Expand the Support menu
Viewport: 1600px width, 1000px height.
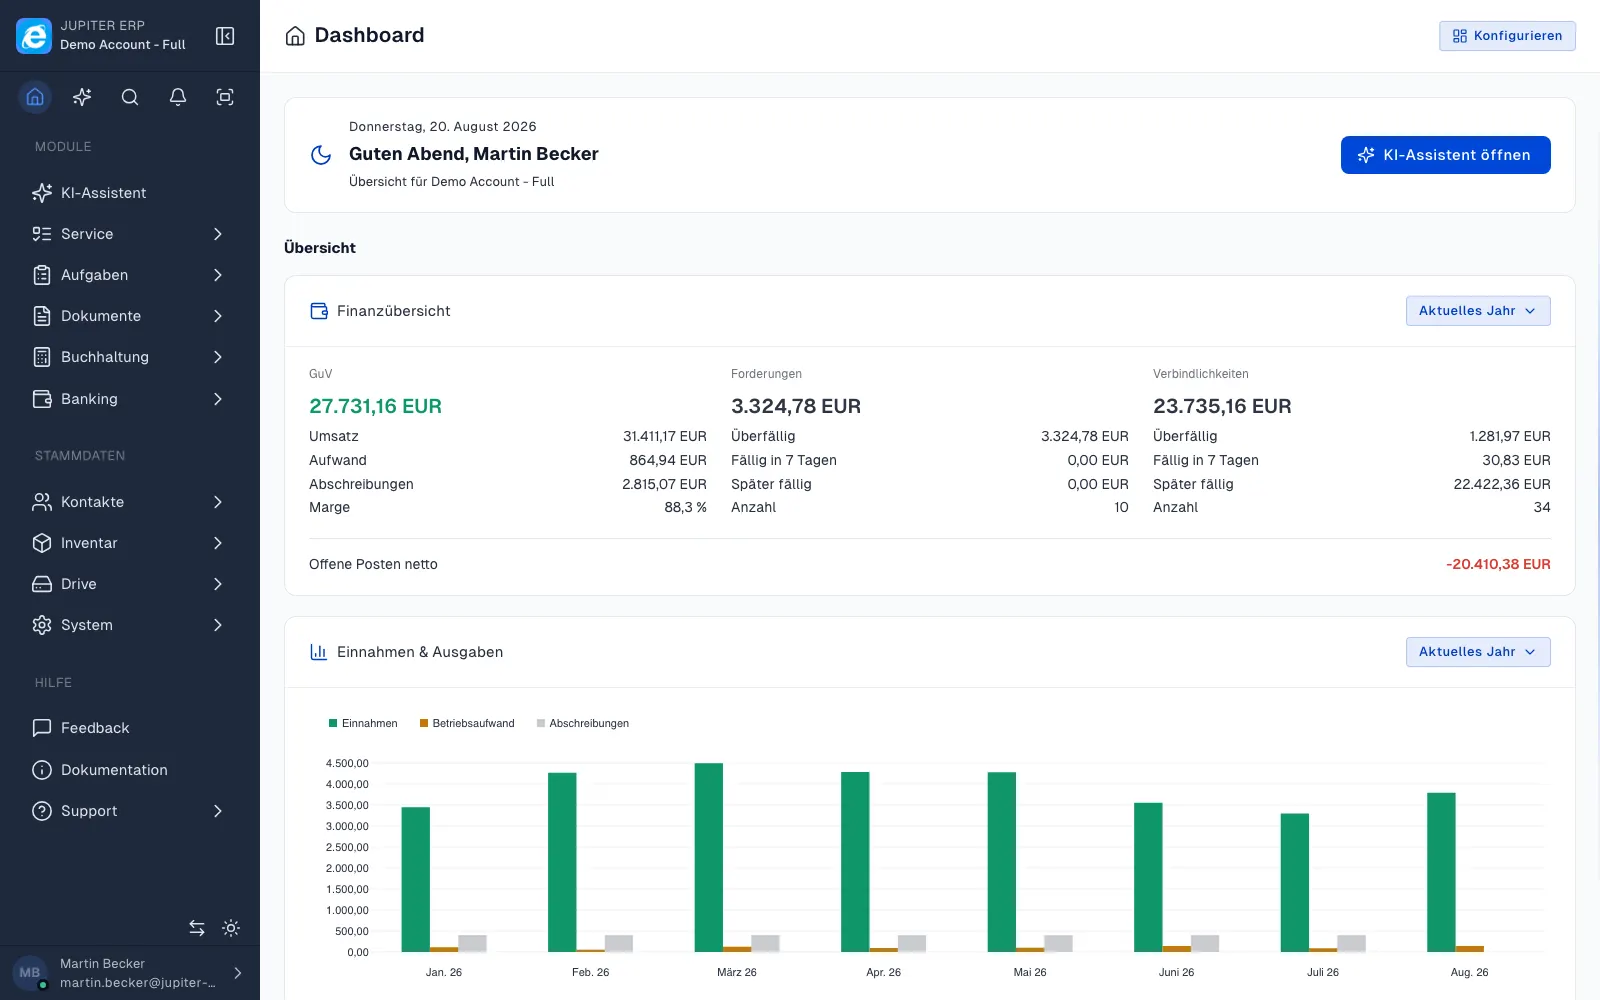[130, 811]
